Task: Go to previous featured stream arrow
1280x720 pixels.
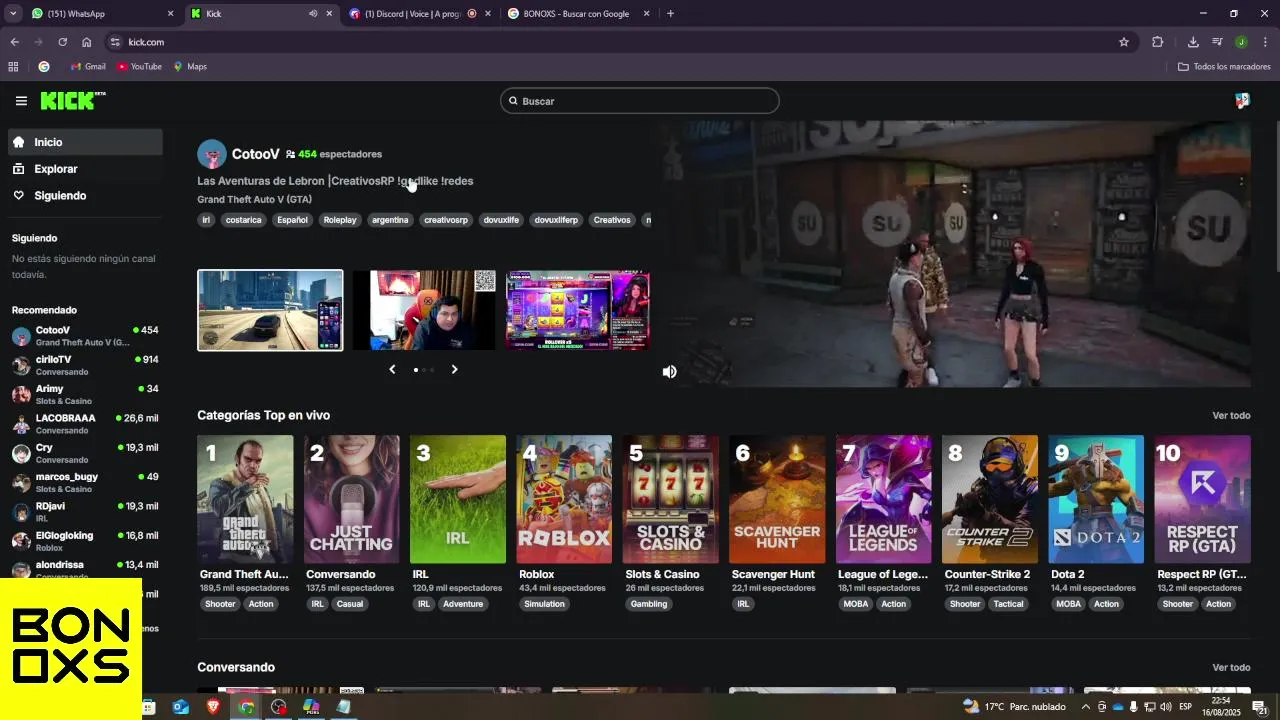Action: coord(392,370)
